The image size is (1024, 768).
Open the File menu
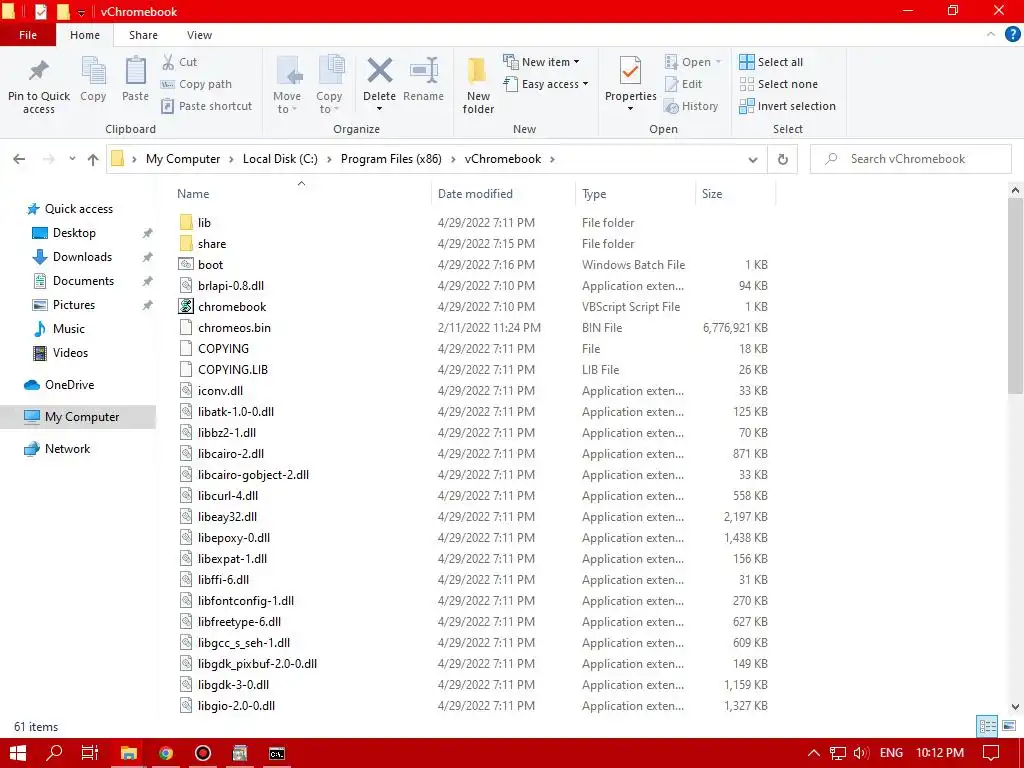coord(27,35)
